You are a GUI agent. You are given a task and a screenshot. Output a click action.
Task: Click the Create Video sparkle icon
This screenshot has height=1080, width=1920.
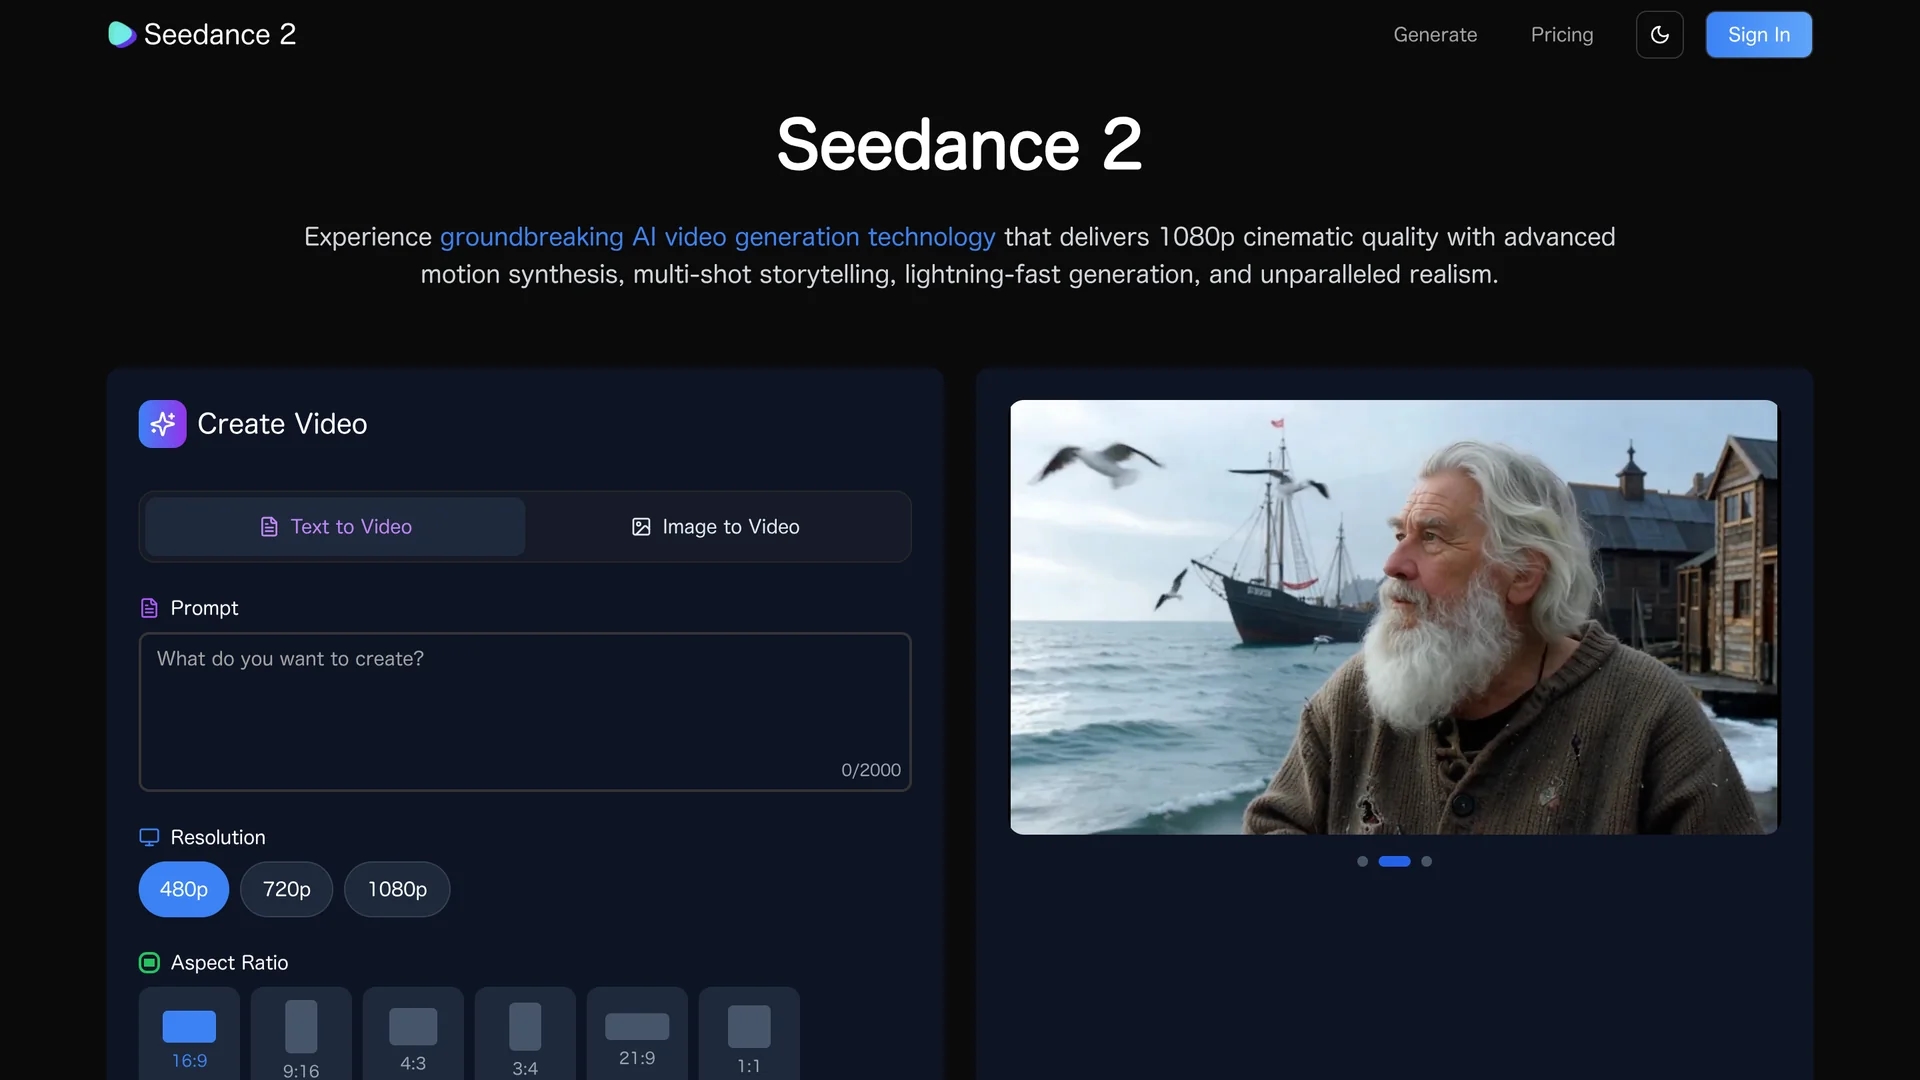[x=162, y=424]
